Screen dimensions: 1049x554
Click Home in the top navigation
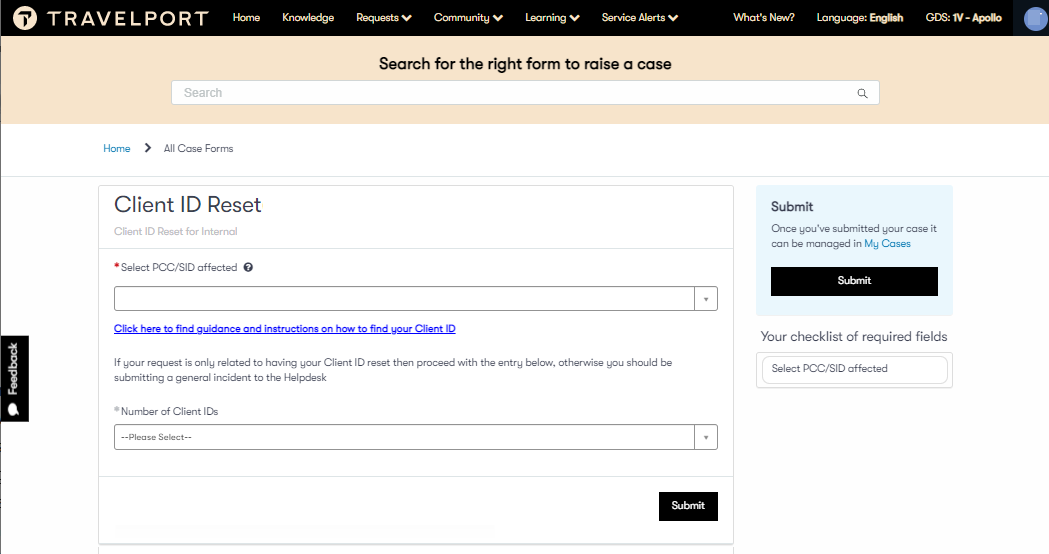pos(246,18)
